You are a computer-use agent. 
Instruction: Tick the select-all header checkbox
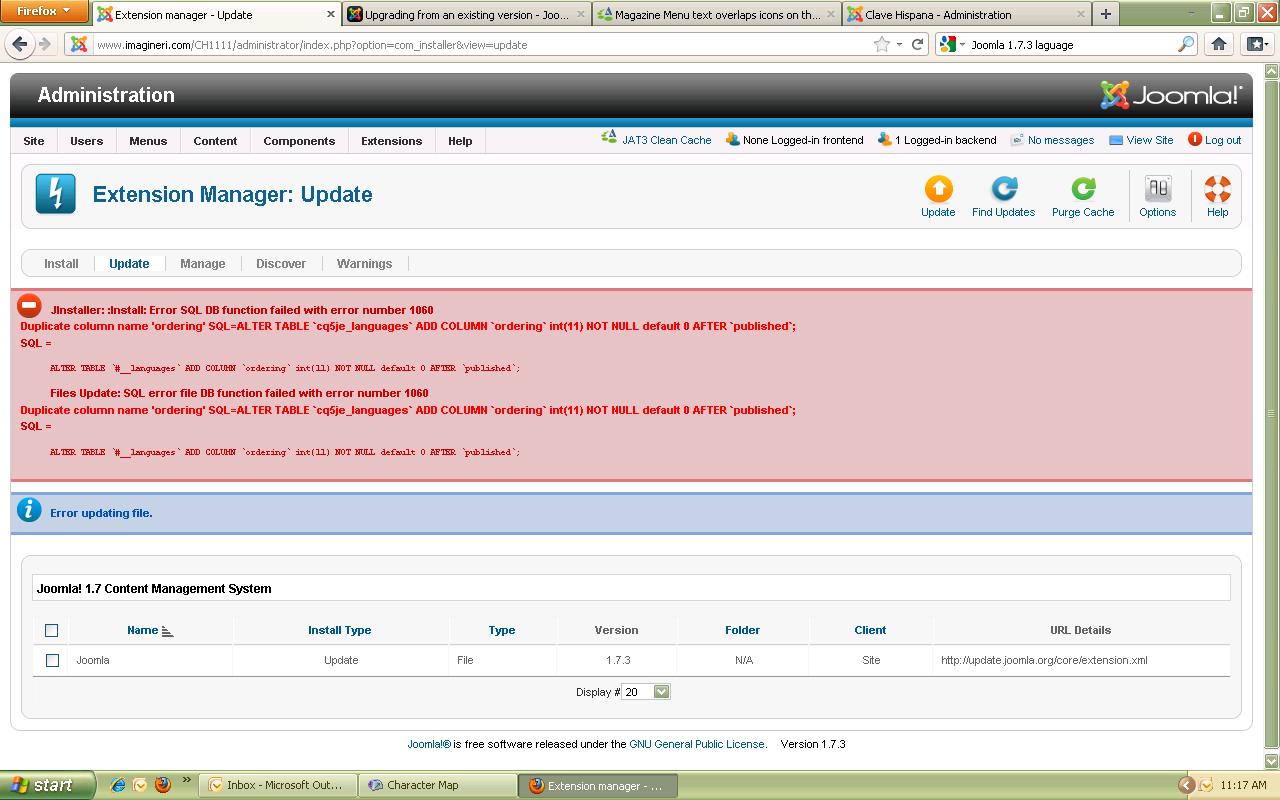click(52, 630)
